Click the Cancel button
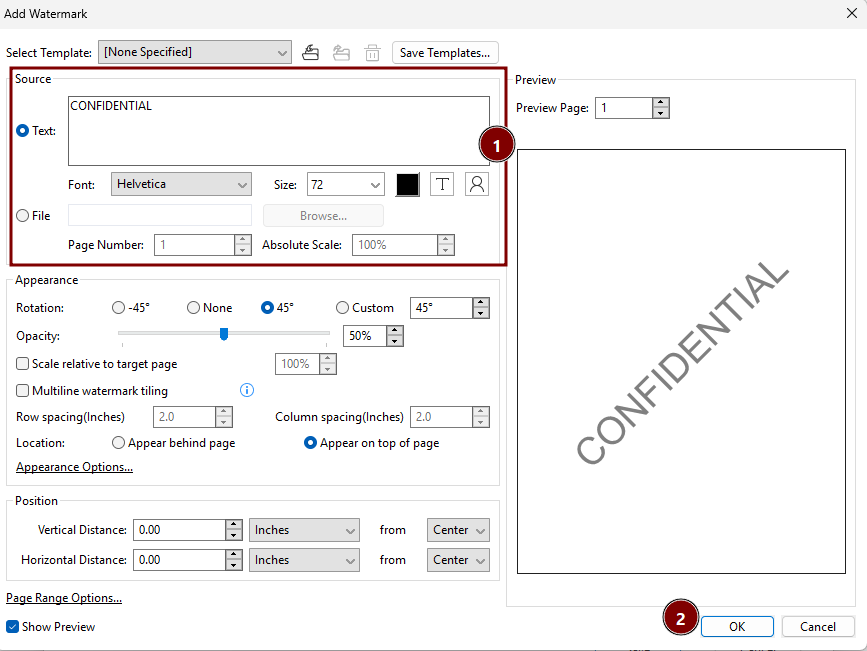The height and width of the screenshot is (651, 867). click(x=818, y=627)
